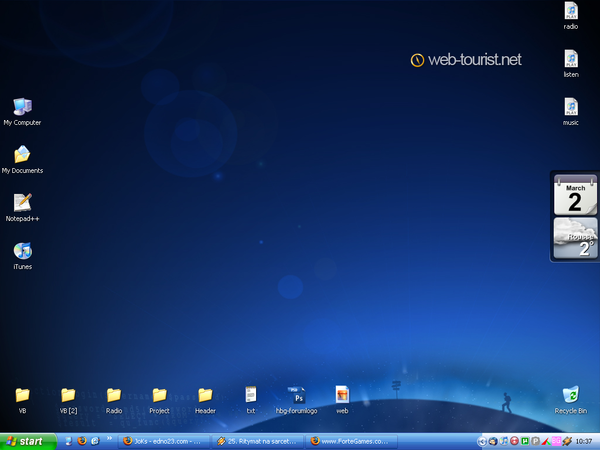Switch to www.ForteGames.com Firefox window
The height and width of the screenshot is (450, 600).
[x=352, y=442]
